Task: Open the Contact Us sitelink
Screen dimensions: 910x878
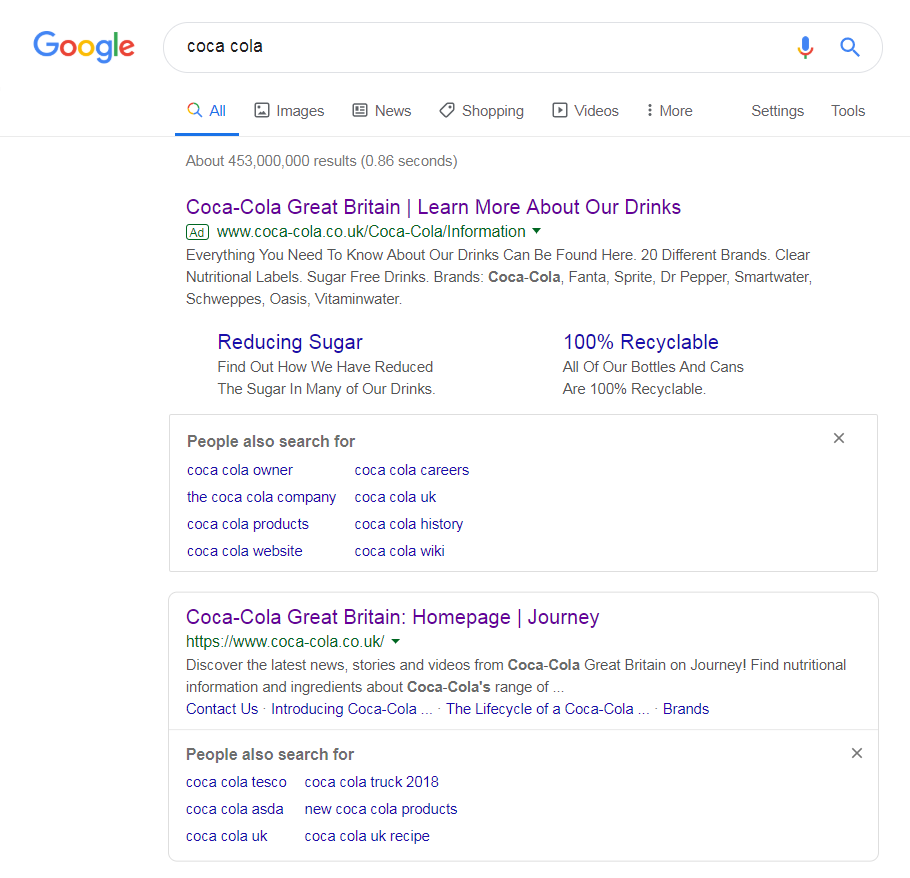Action: [222, 709]
